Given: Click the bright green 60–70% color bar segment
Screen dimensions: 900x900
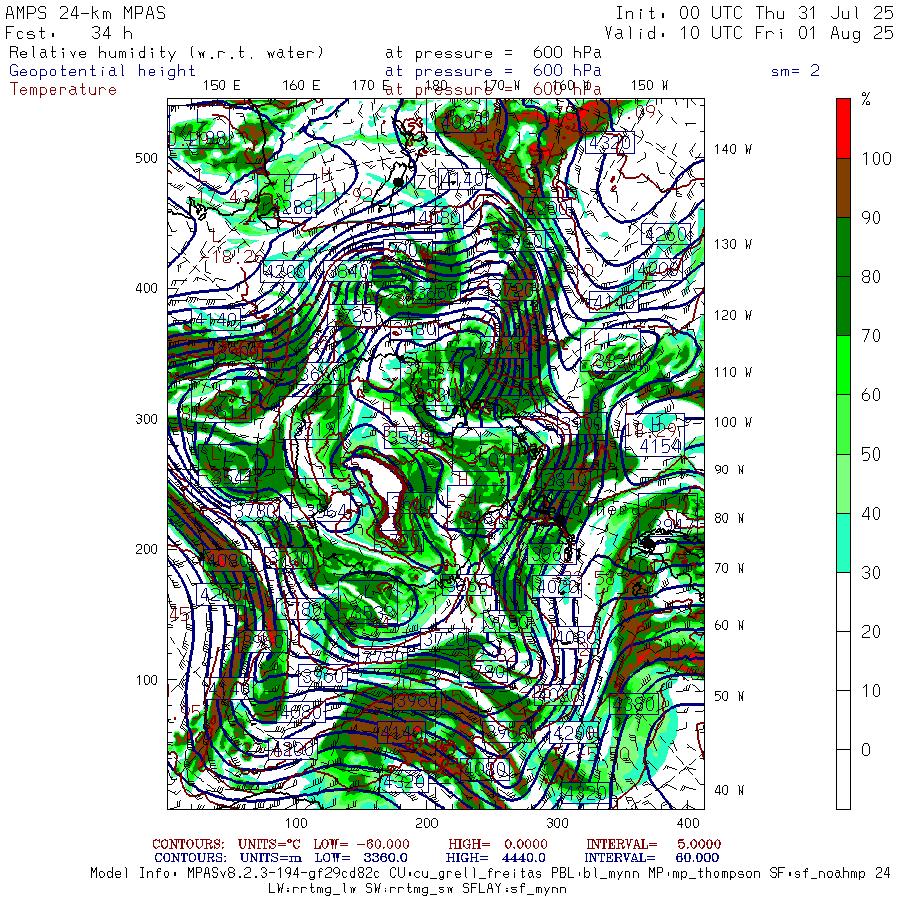Looking at the screenshot, I should coord(843,365).
